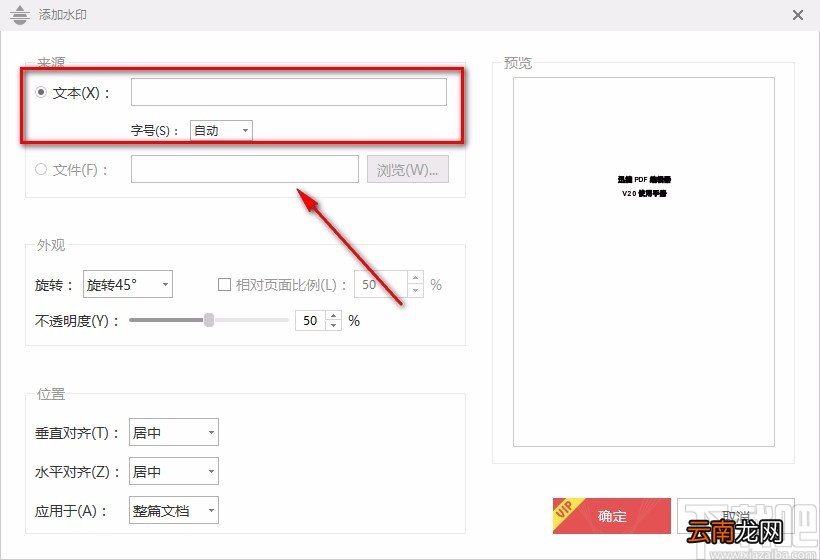Click the VIP 确定 confirm button
The image size is (820, 560).
pos(612,516)
